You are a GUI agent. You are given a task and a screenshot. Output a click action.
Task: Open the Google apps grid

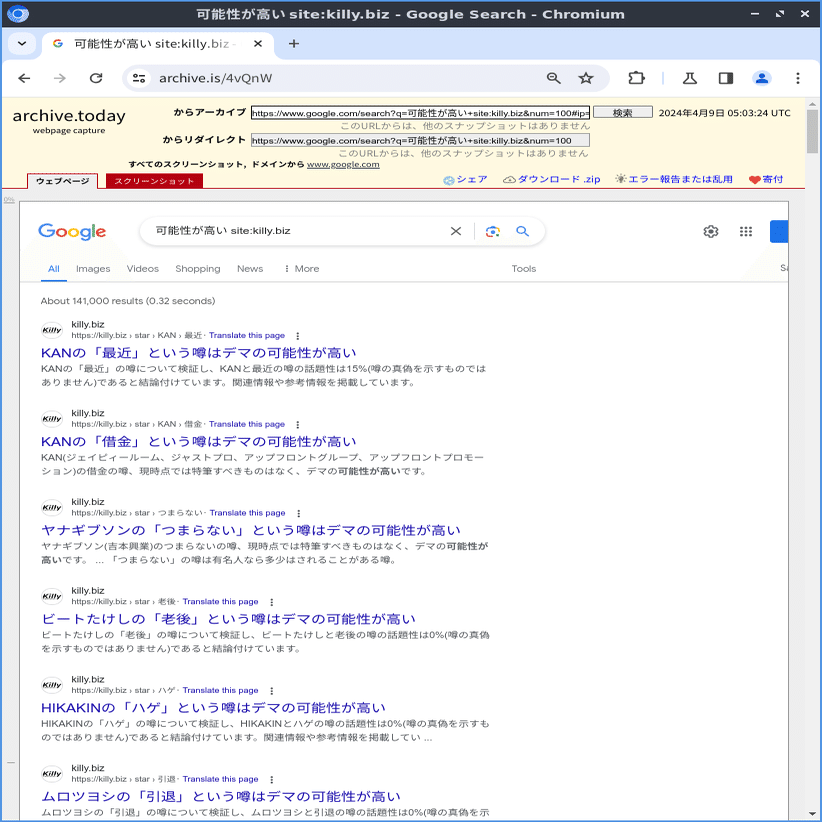745,231
